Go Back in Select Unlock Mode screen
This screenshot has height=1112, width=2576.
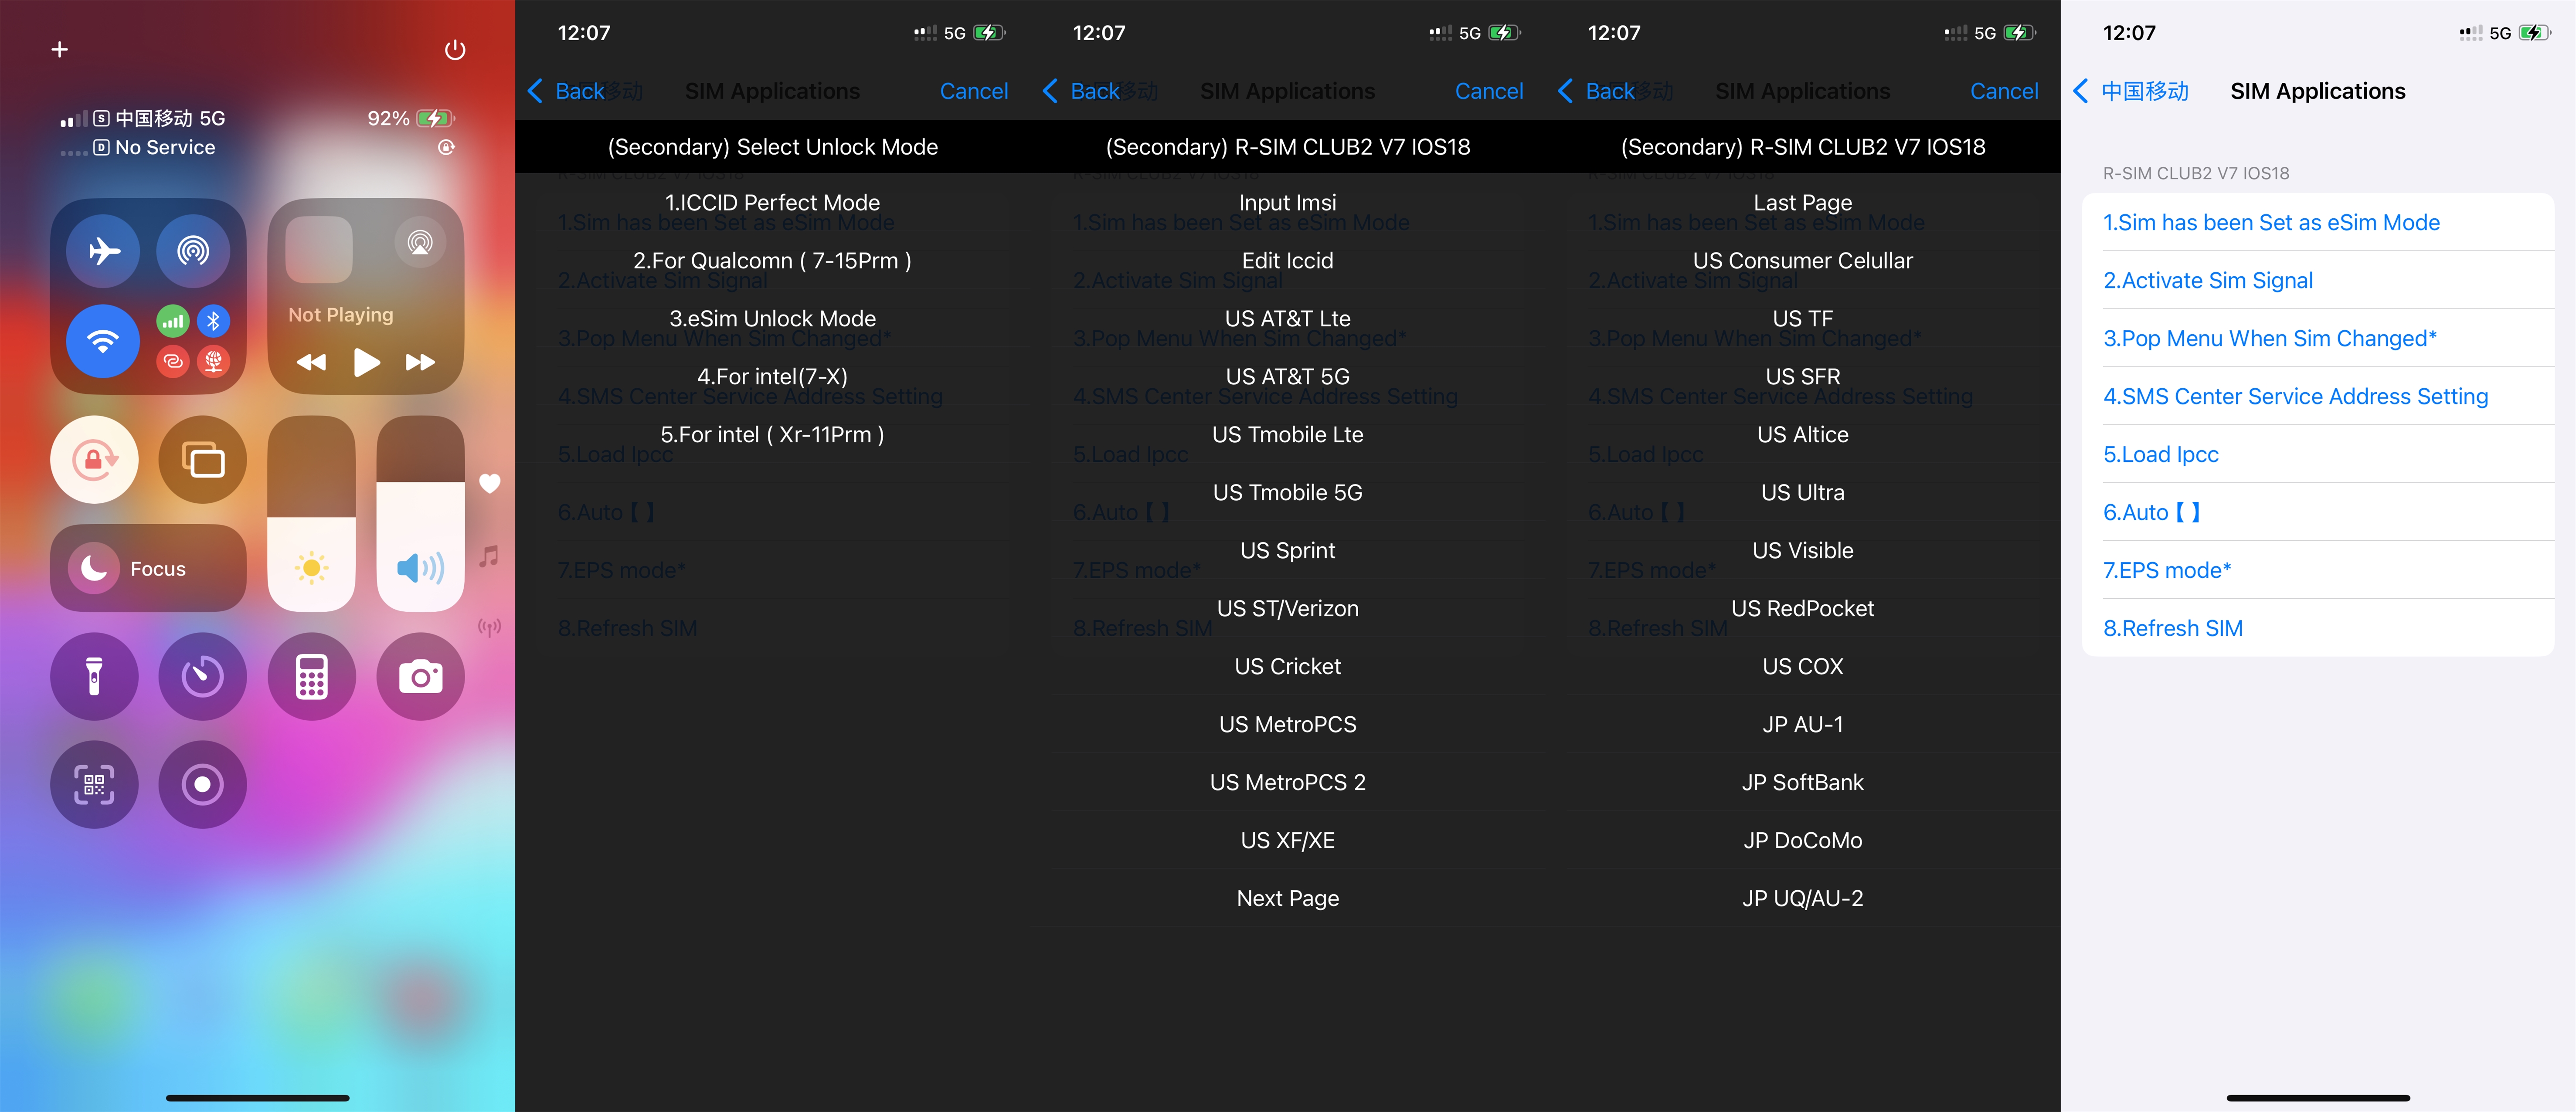tap(567, 91)
